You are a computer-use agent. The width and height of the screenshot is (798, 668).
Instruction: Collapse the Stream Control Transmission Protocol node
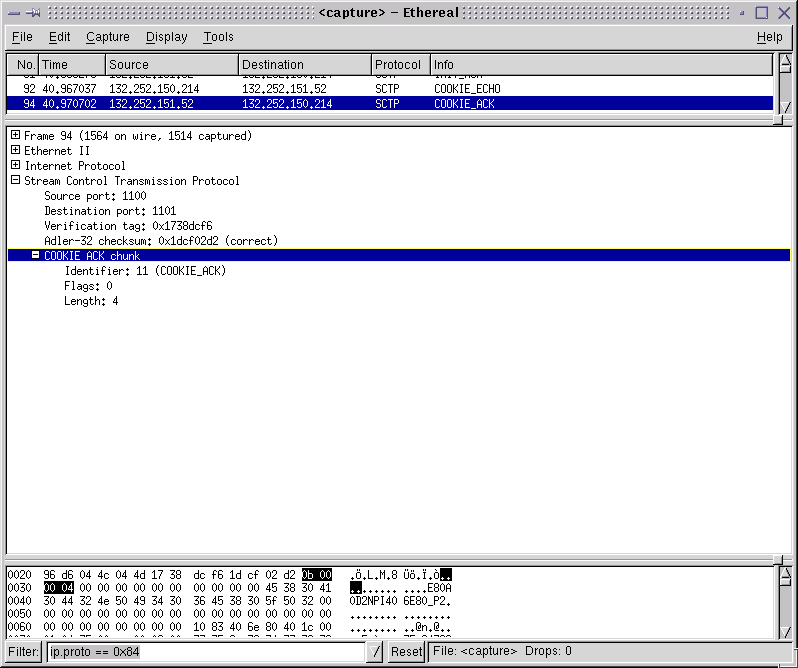(x=15, y=181)
